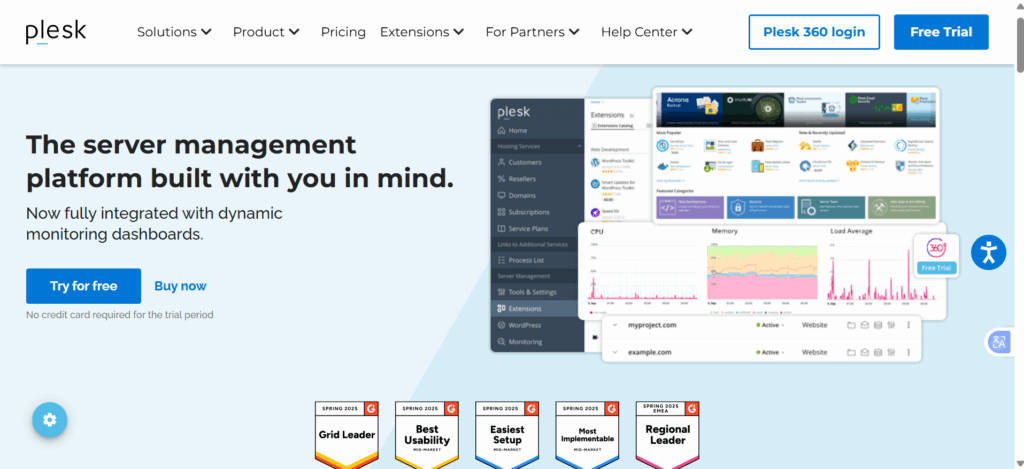Click the translate icon on right edge

(x=999, y=342)
